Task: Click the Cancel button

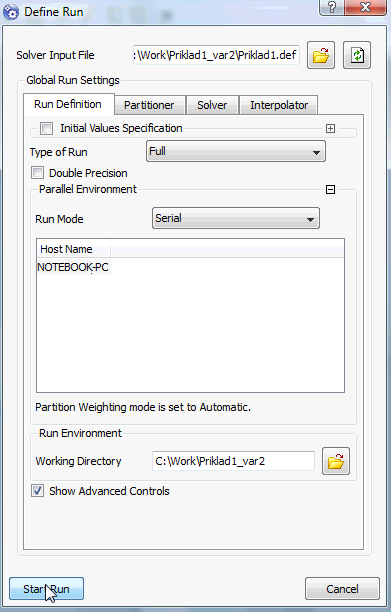Action: [x=342, y=589]
